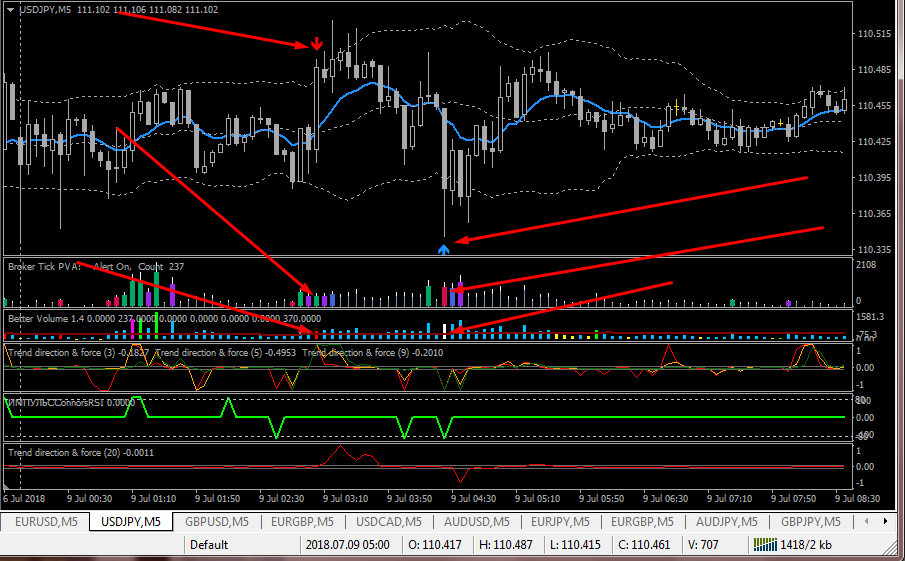Click the 2108 scale value on PVA pane
Image resolution: width=905 pixels, height=561 pixels.
(x=866, y=265)
